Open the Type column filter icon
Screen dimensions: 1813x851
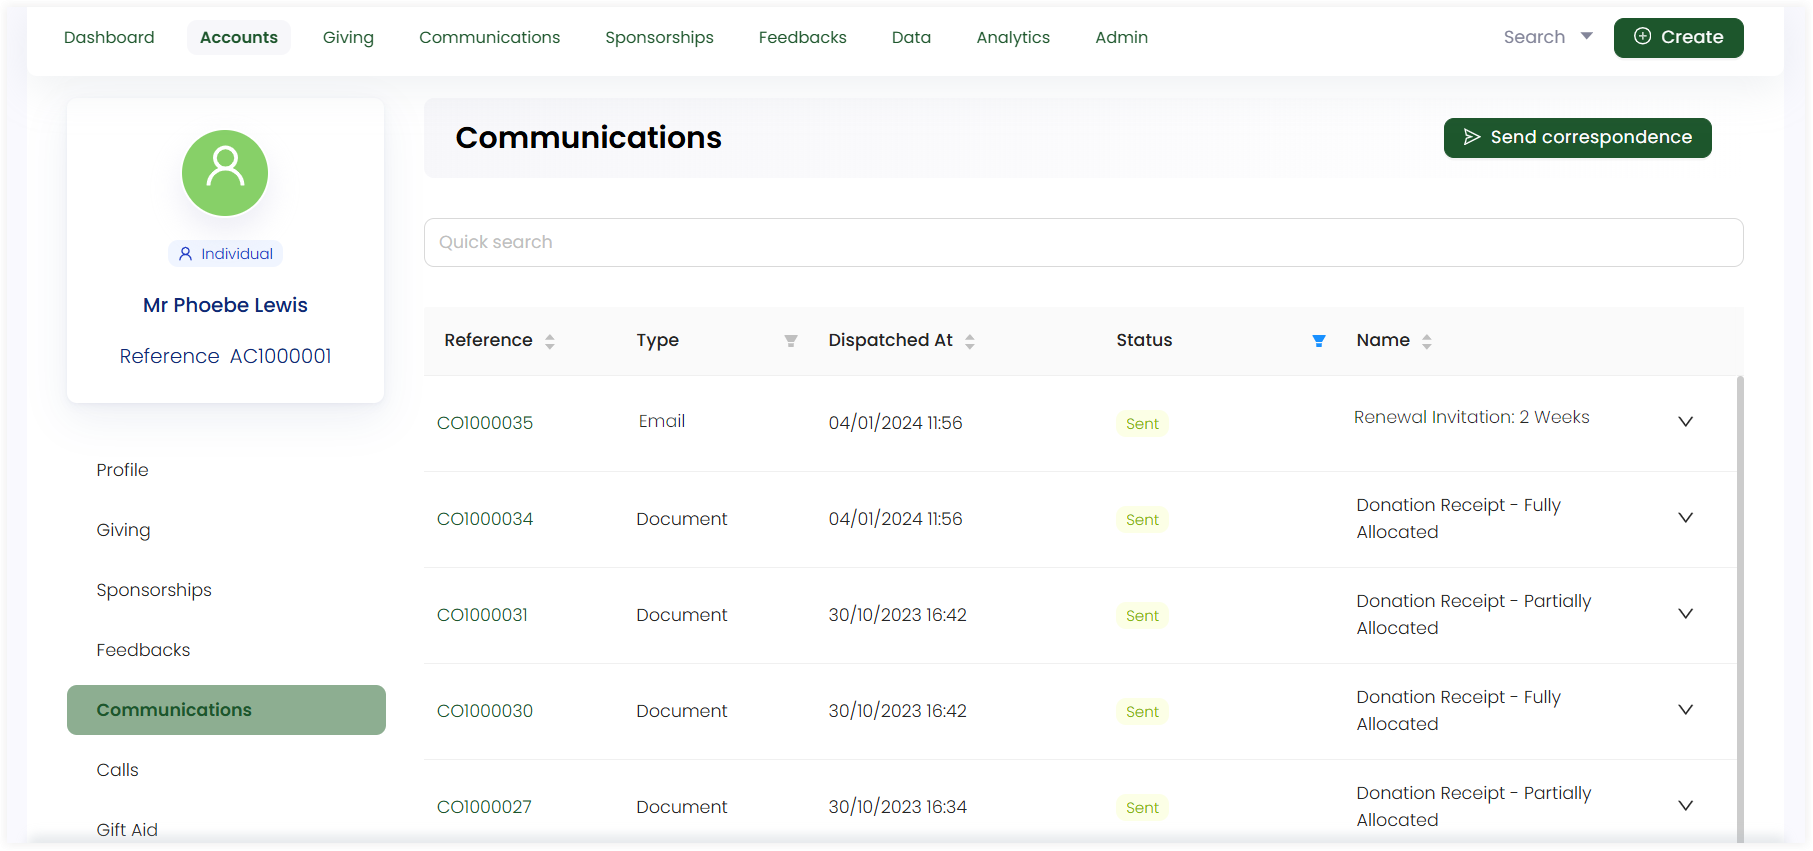[x=791, y=341]
